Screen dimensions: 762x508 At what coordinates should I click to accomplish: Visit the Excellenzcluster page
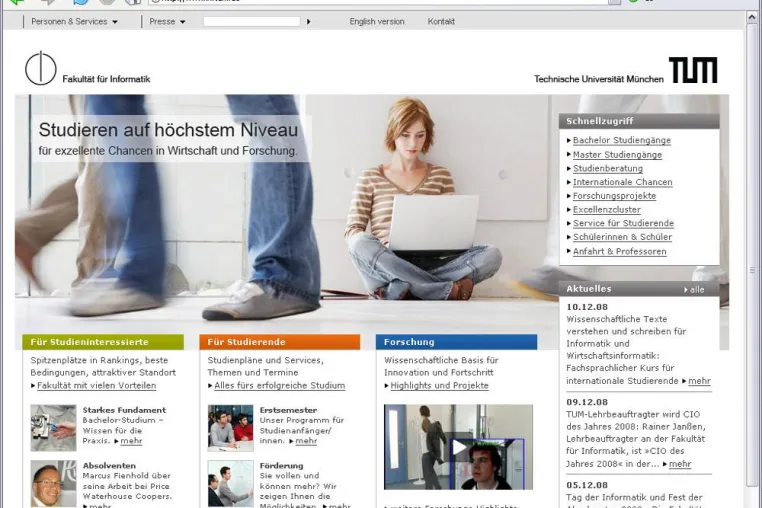[x=606, y=210]
